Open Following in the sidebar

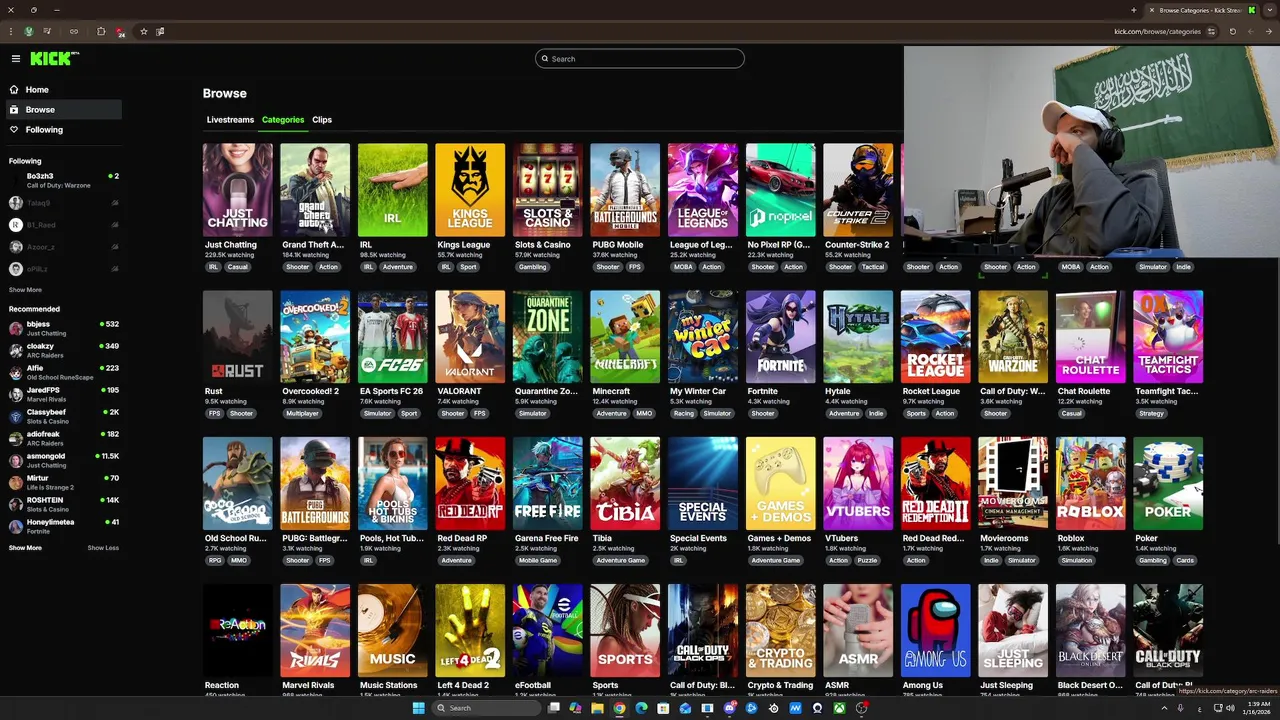[64, 130]
